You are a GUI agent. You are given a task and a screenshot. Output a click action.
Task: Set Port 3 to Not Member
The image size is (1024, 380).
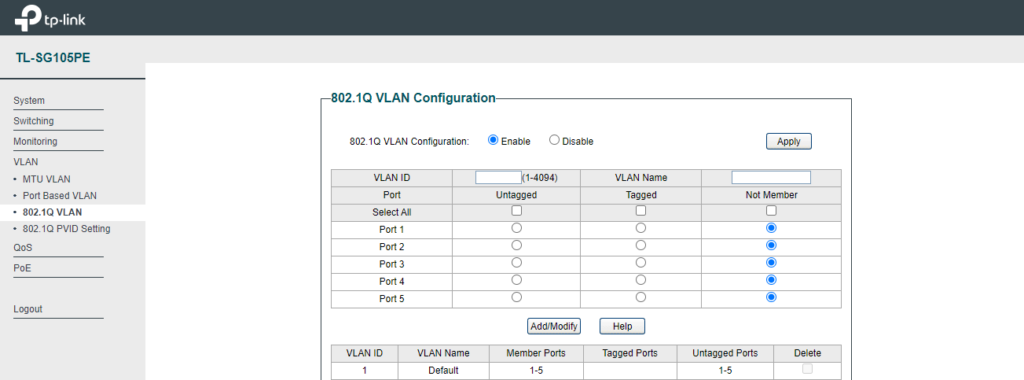coord(771,262)
